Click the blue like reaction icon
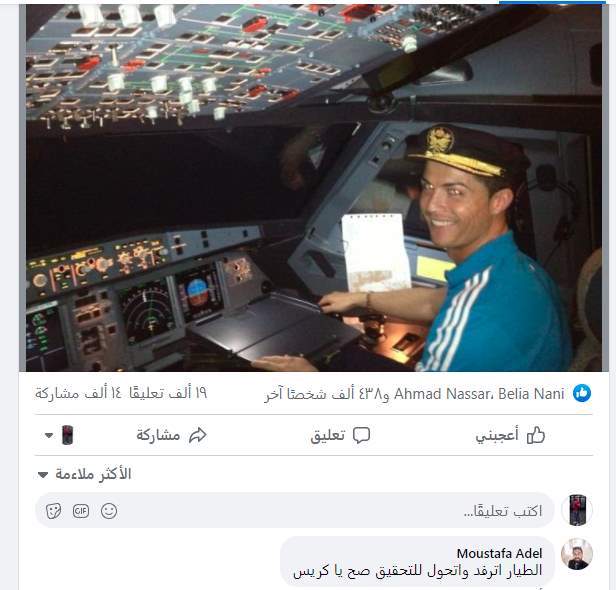 [x=582, y=393]
